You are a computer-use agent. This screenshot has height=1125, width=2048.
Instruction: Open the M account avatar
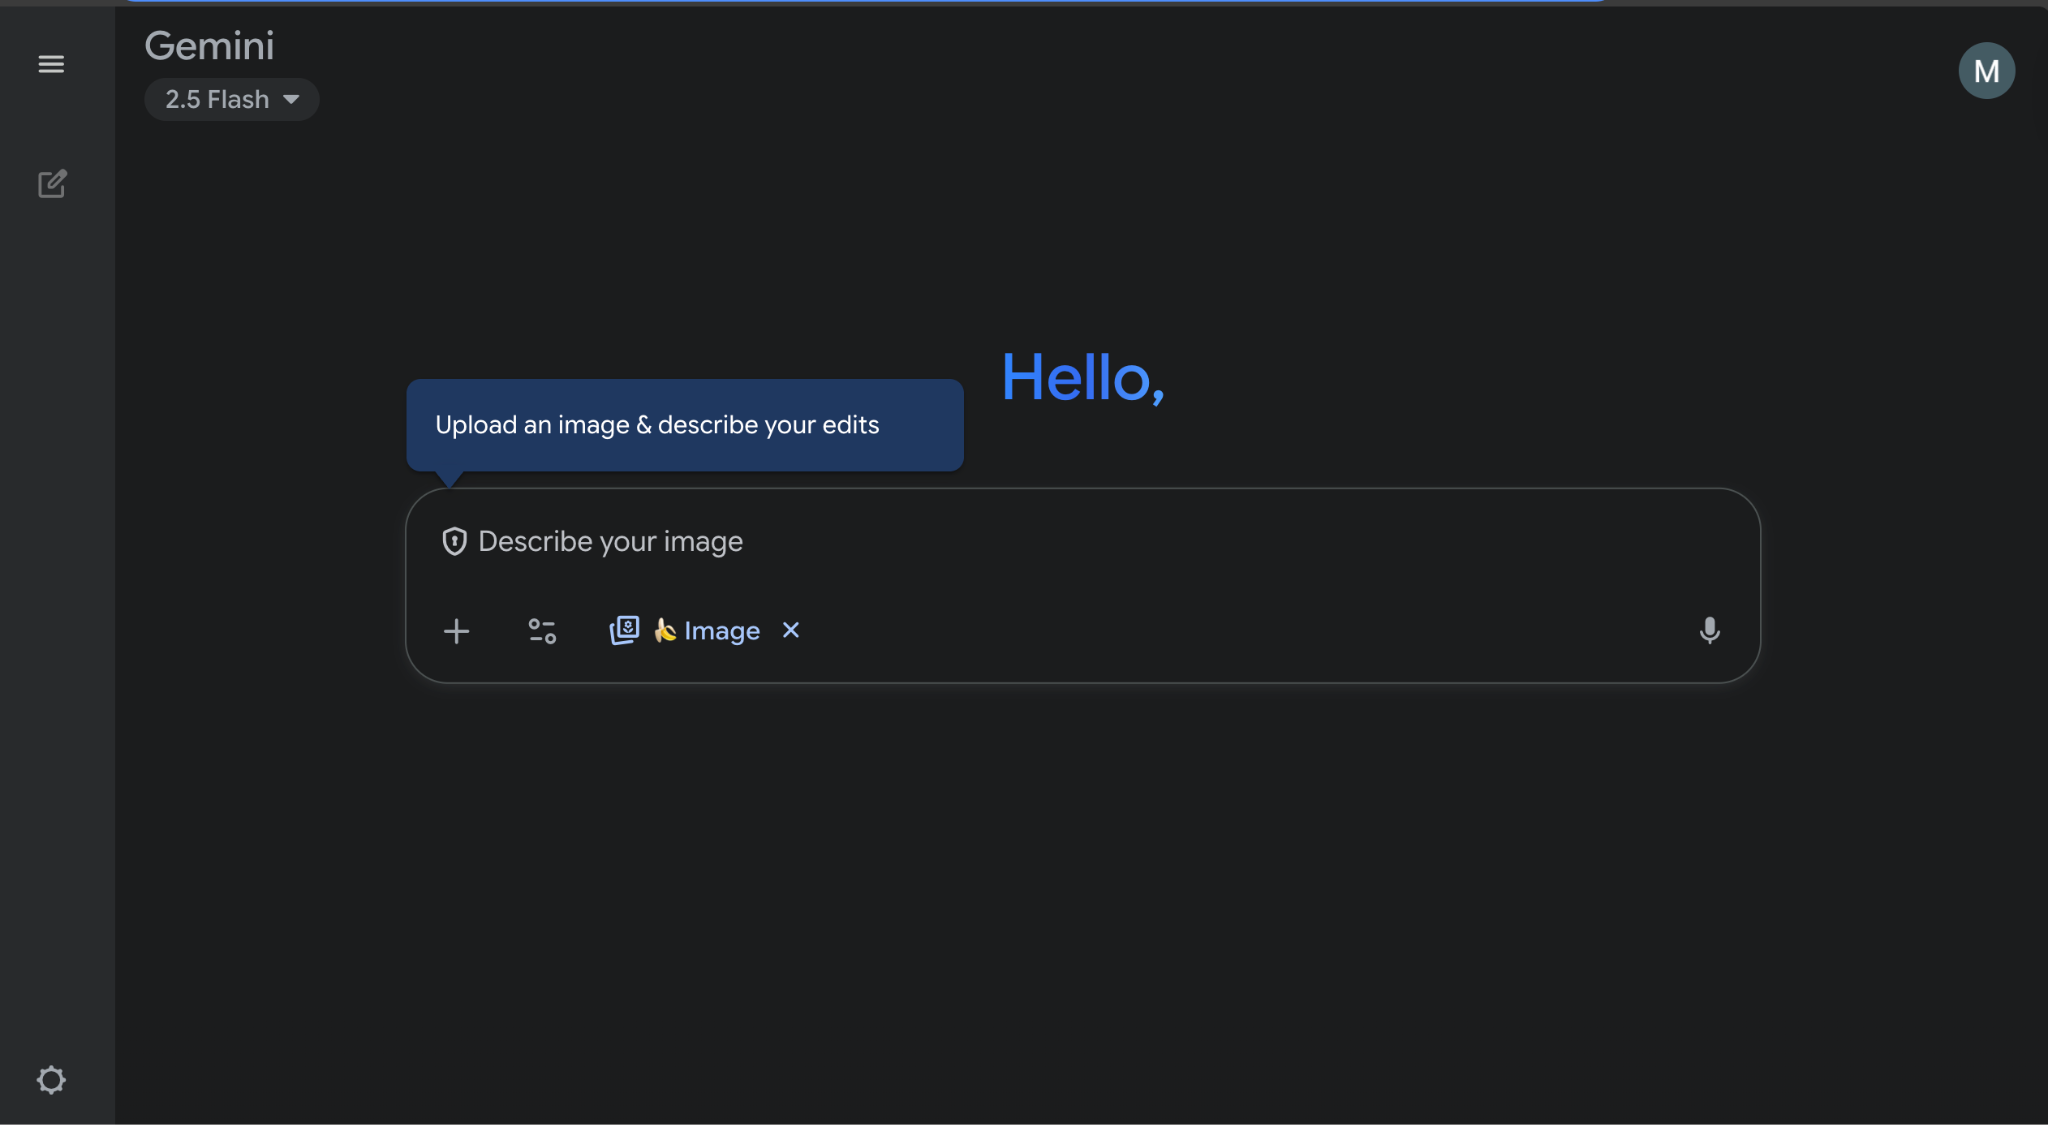click(x=1986, y=71)
